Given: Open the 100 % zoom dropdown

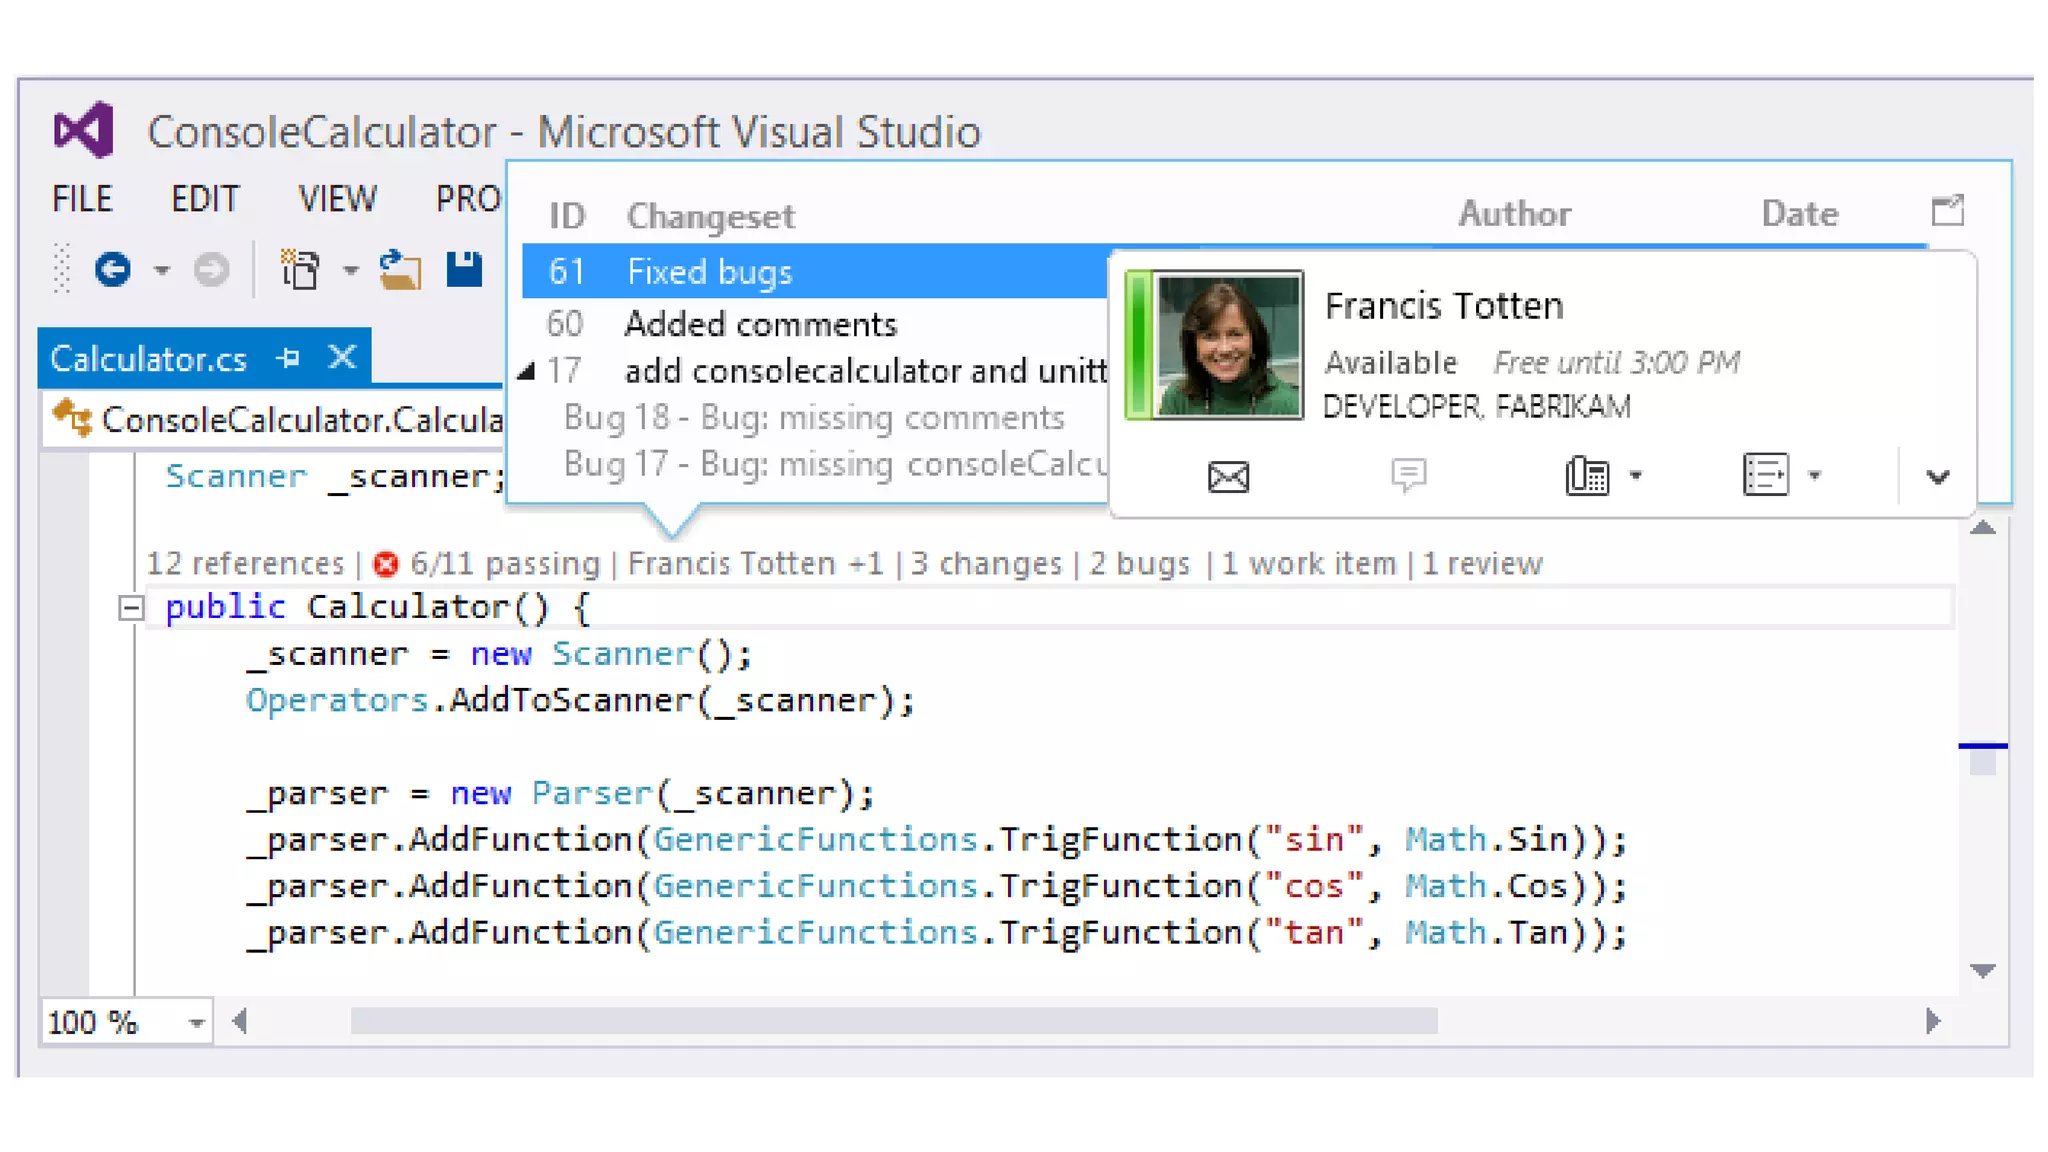Looking at the screenshot, I should (x=196, y=1023).
